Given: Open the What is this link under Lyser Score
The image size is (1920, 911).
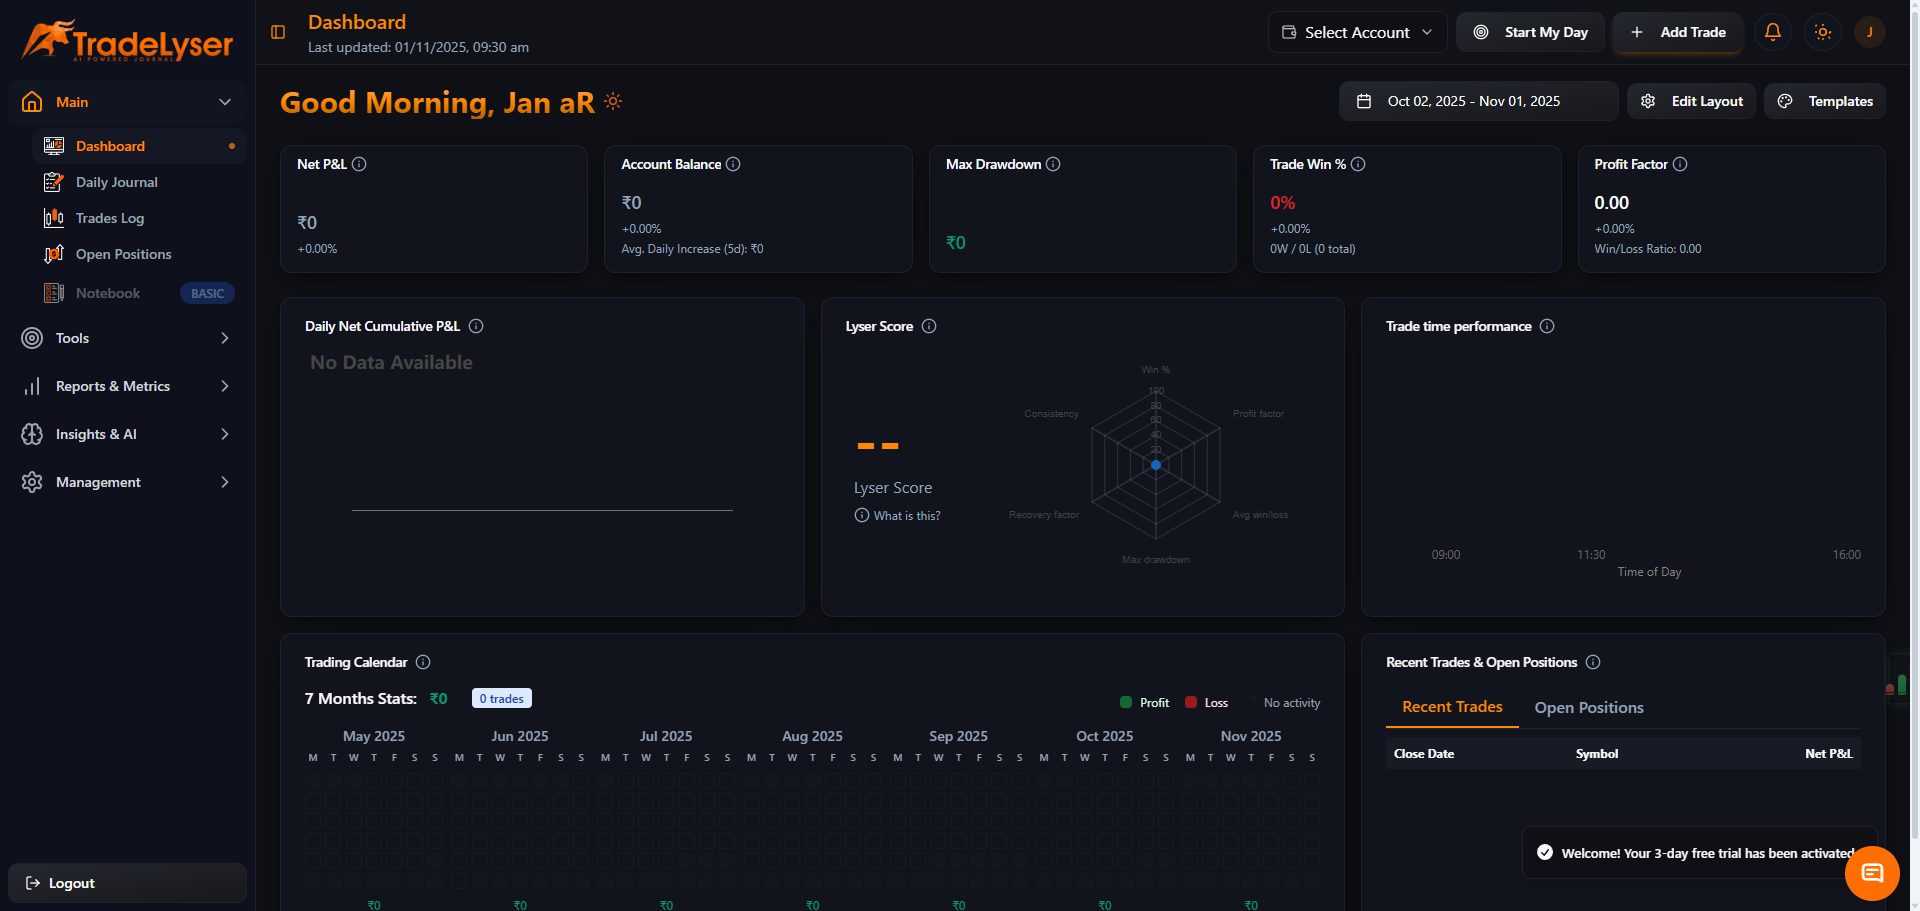Looking at the screenshot, I should [897, 515].
